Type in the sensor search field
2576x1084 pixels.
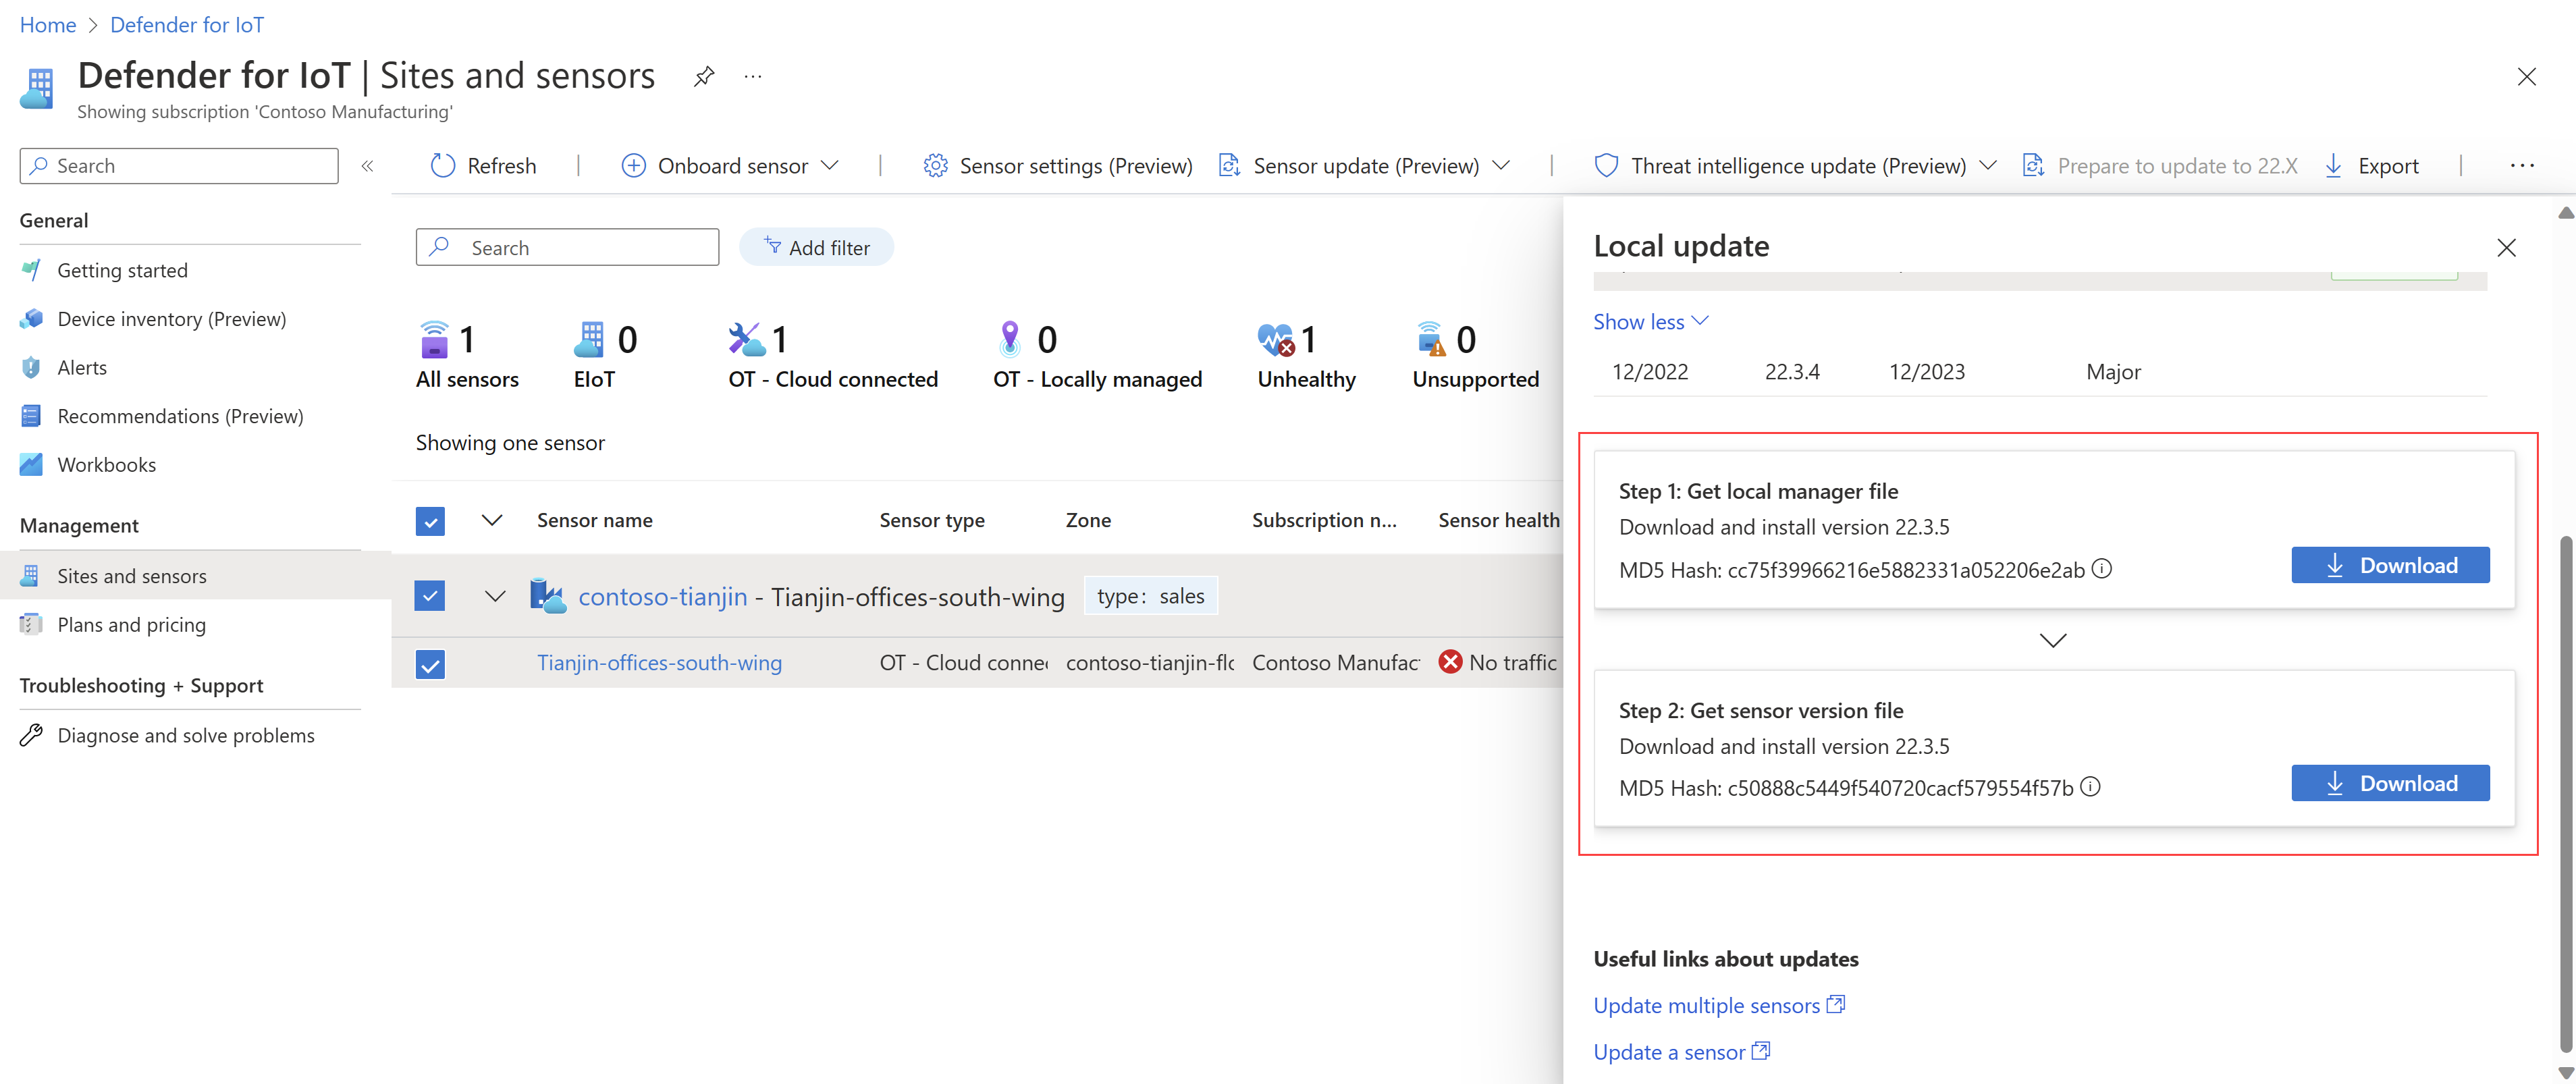(x=567, y=247)
